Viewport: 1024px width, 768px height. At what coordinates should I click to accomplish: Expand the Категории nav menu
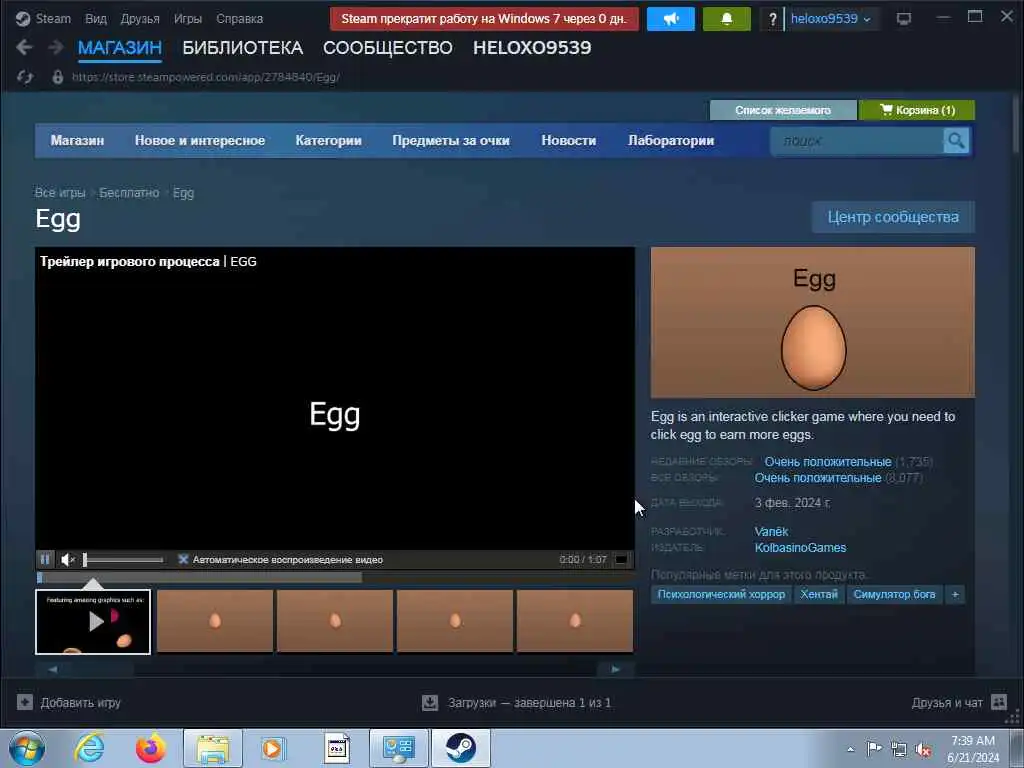tap(328, 140)
